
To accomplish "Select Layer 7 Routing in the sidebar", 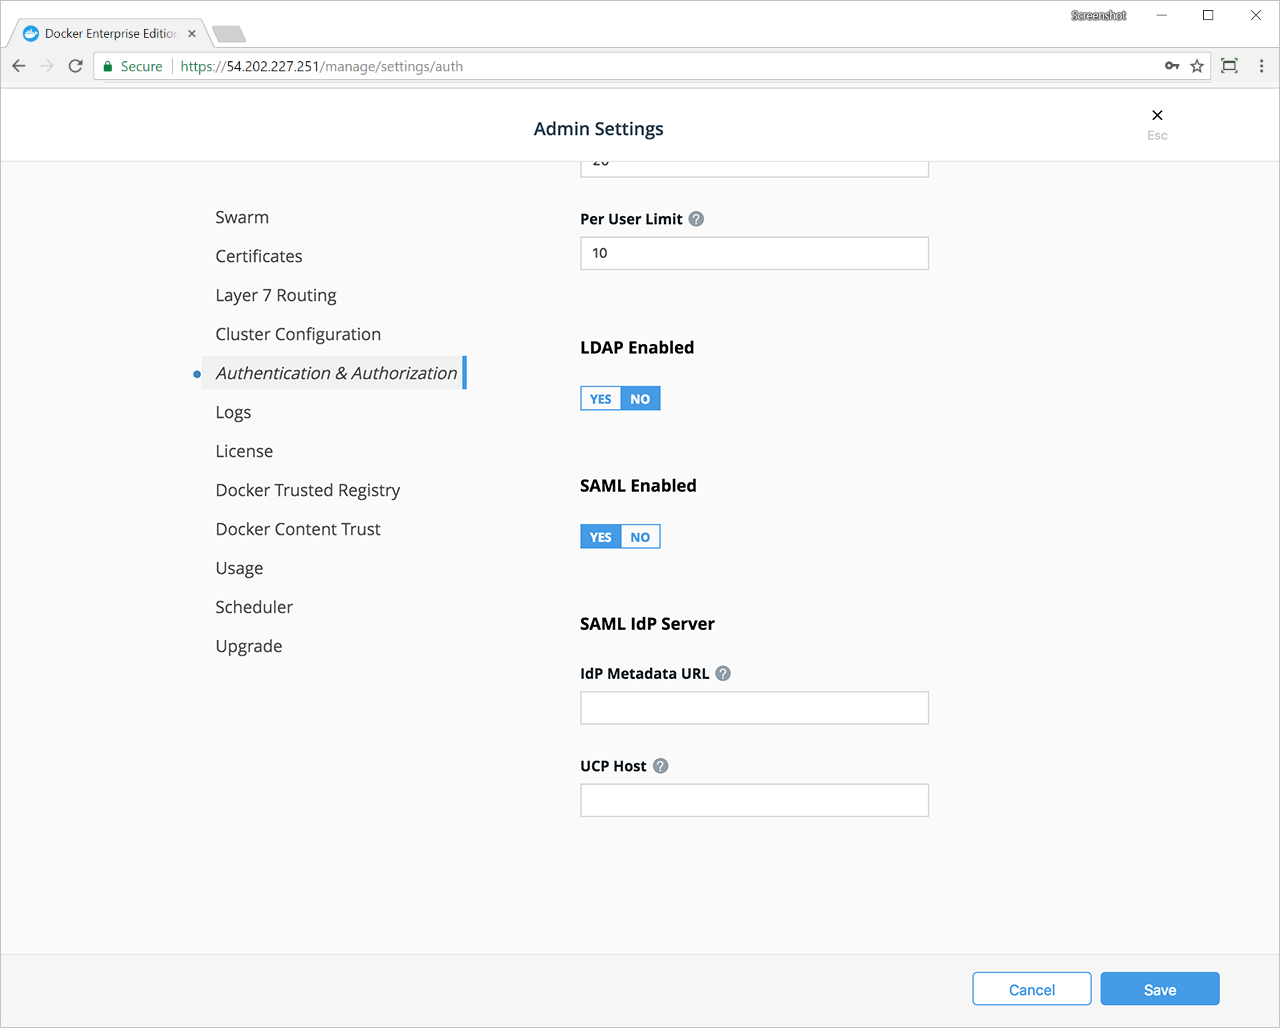I will (x=276, y=296).
